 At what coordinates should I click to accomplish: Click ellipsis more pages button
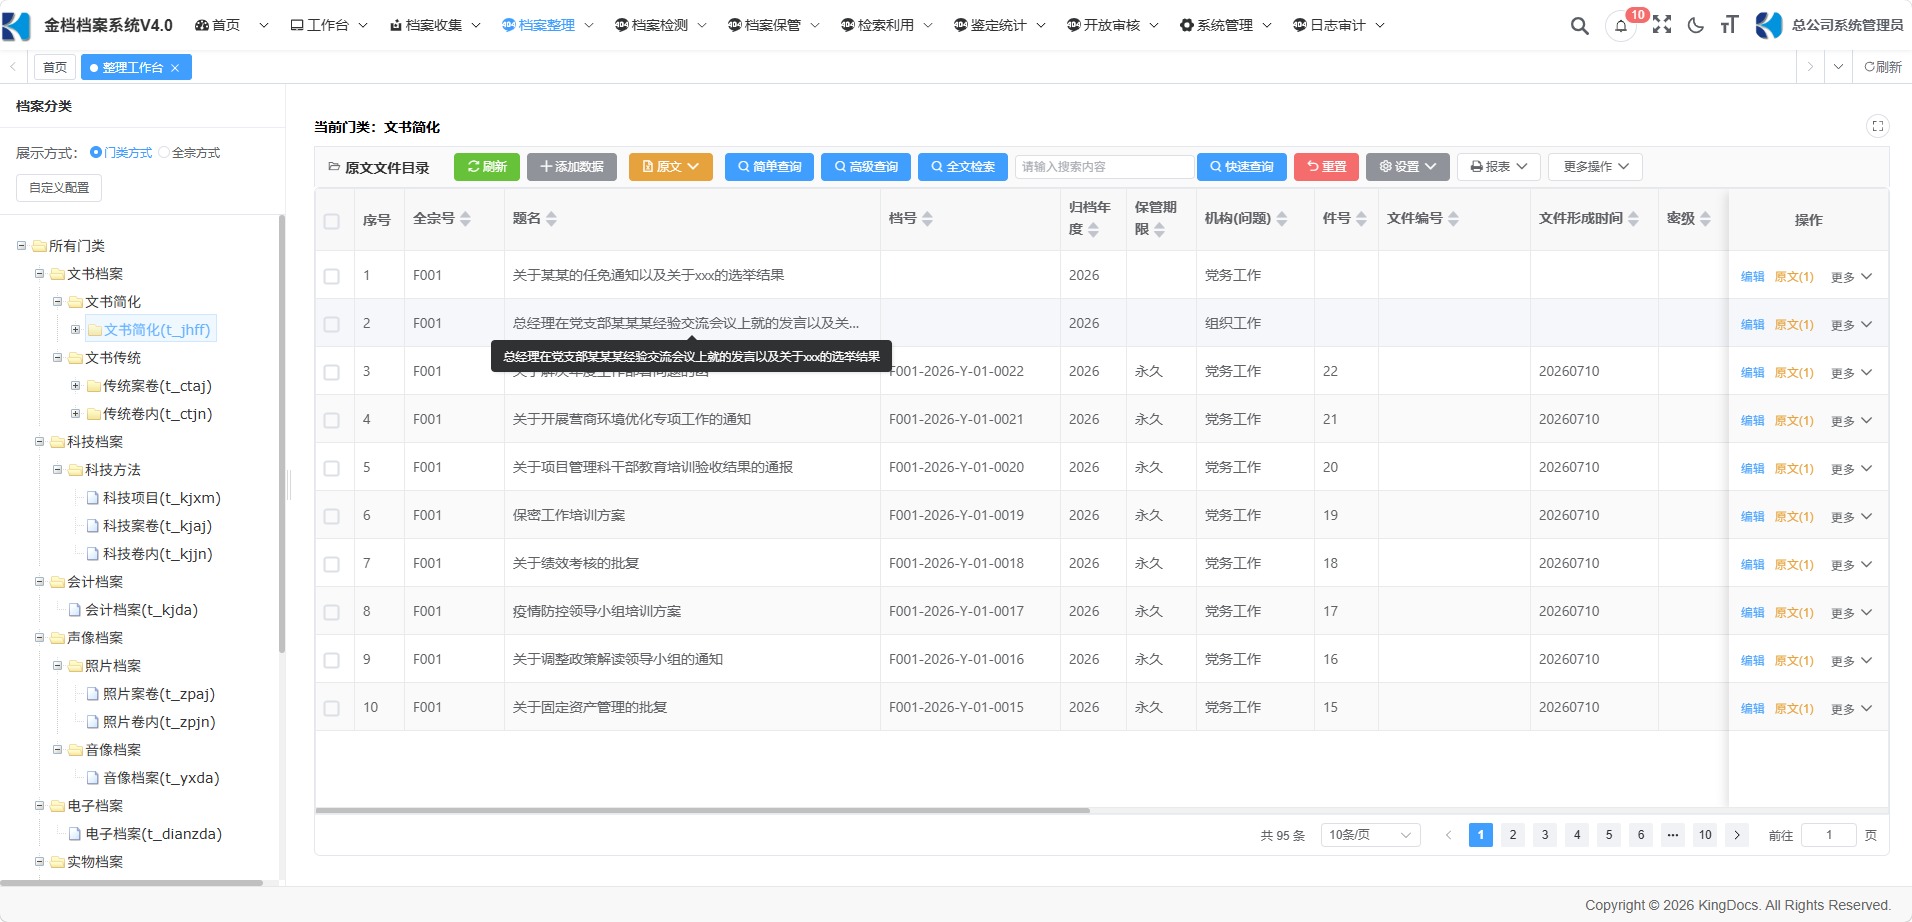pyautogui.click(x=1673, y=835)
